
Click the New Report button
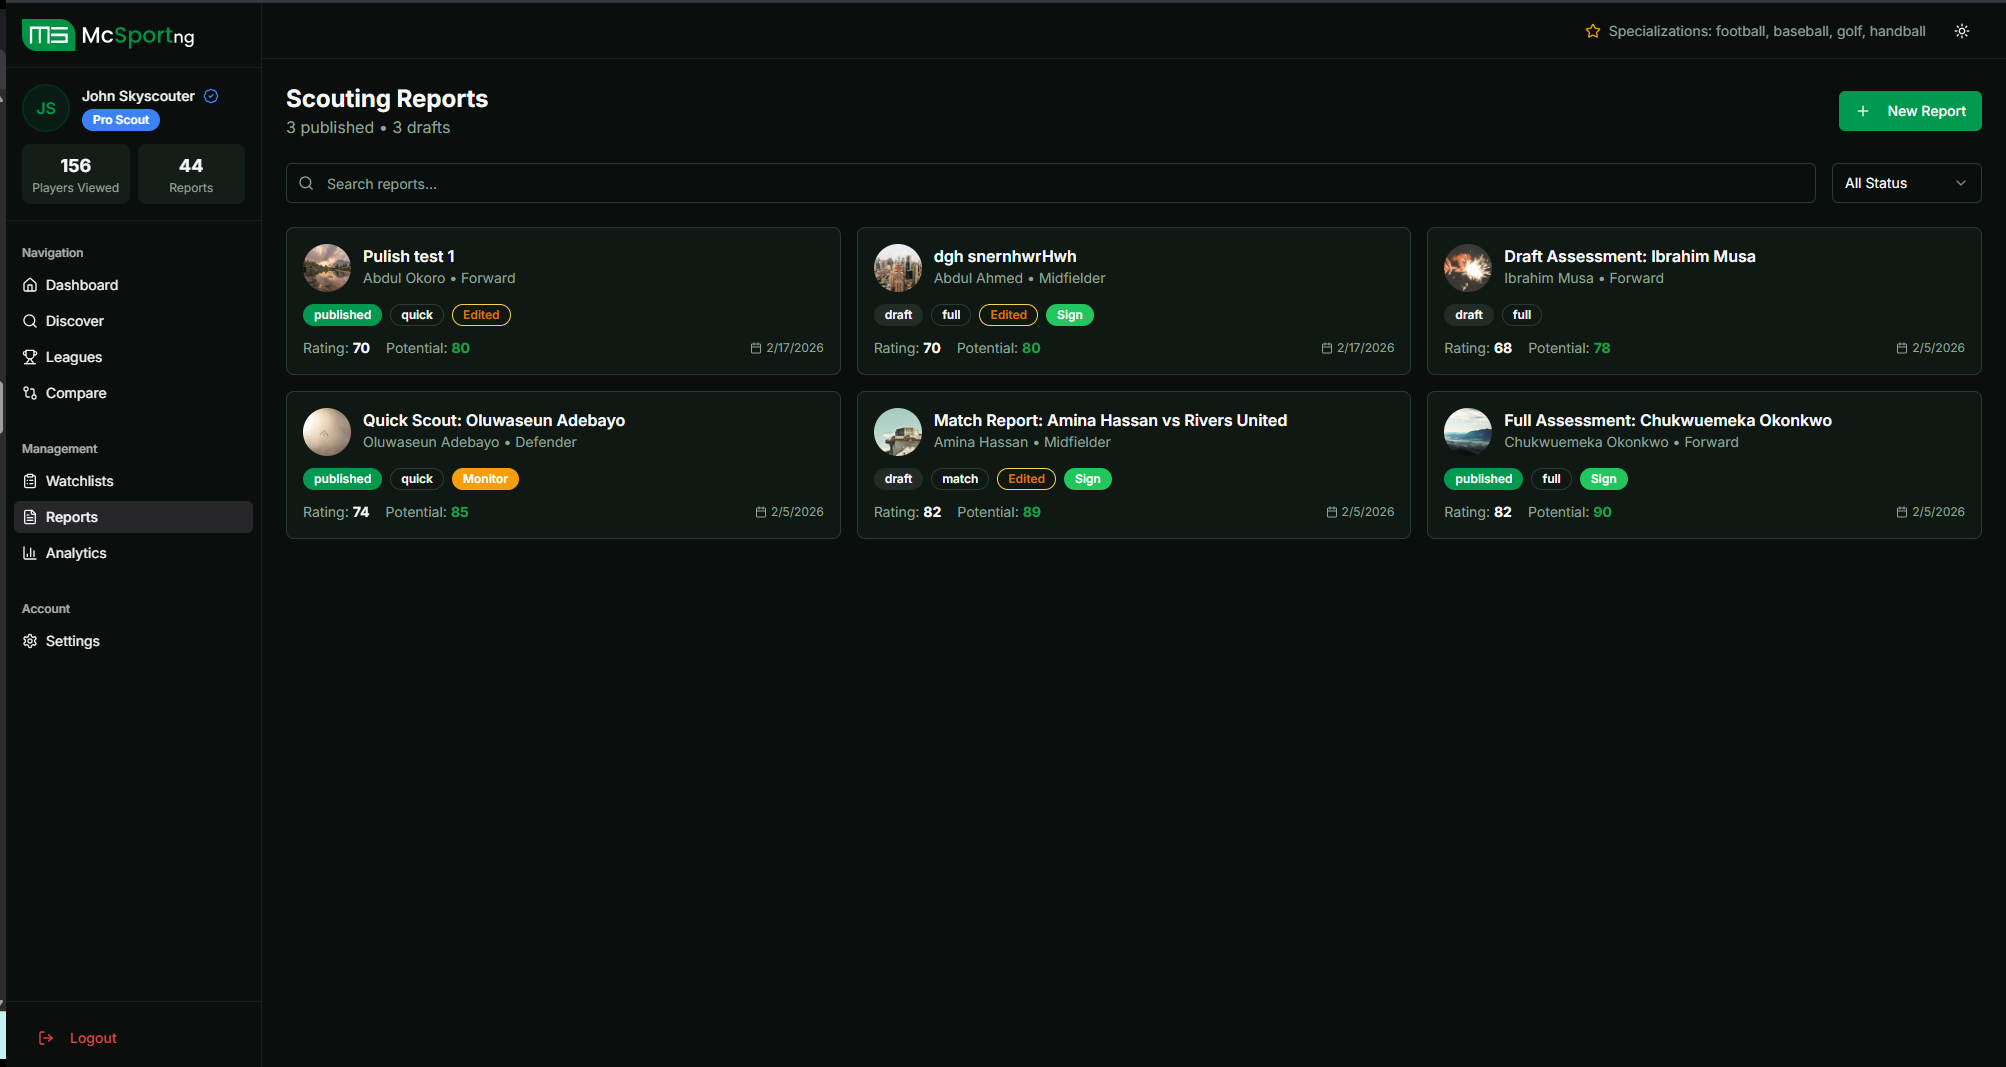(1909, 111)
